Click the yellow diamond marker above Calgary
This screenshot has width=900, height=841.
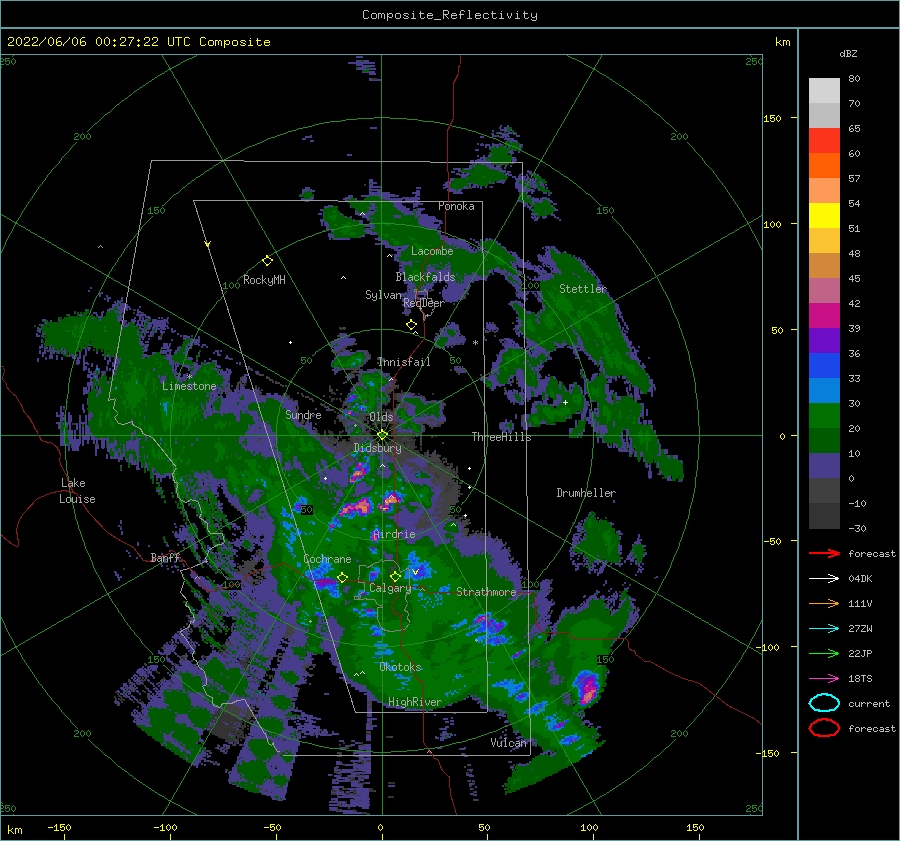pyautogui.click(x=395, y=576)
